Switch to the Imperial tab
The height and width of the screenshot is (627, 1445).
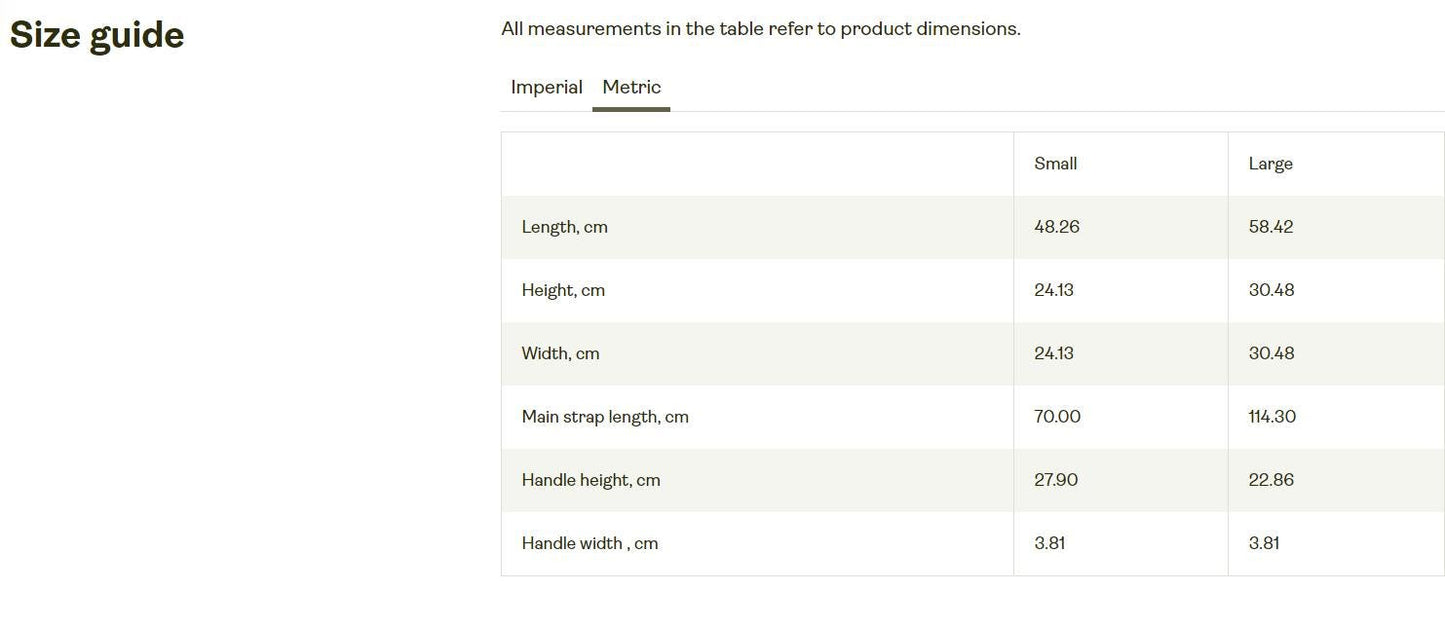pyautogui.click(x=546, y=87)
